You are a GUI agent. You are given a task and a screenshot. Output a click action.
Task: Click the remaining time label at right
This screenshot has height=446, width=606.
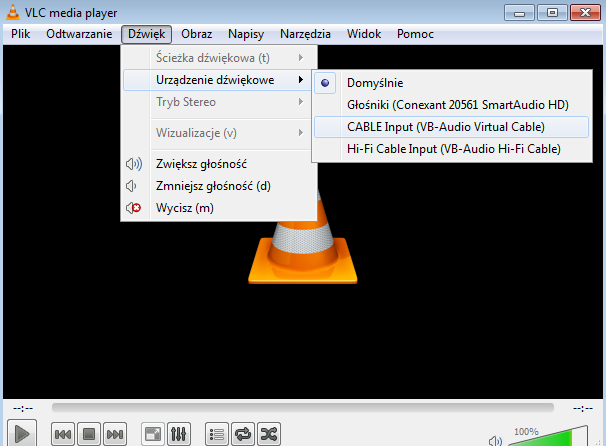pyautogui.click(x=583, y=408)
